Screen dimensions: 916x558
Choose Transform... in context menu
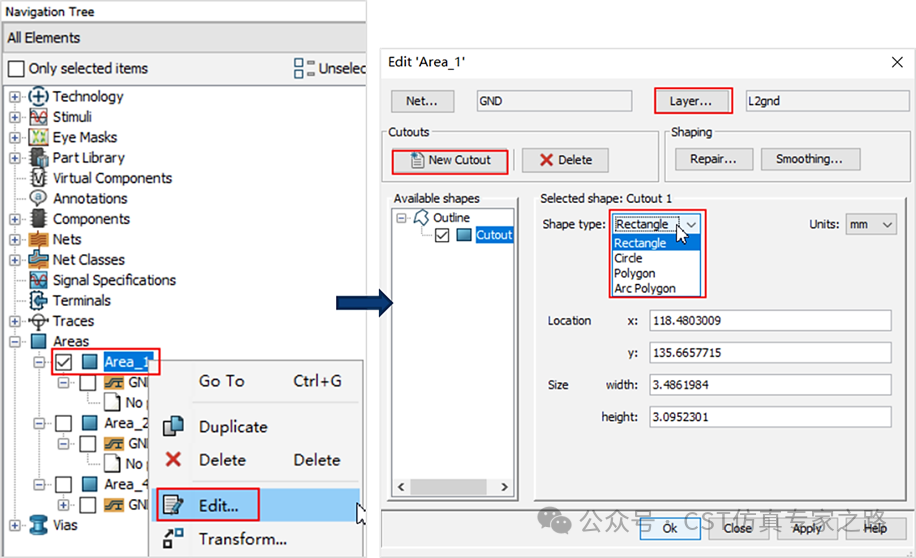(242, 539)
